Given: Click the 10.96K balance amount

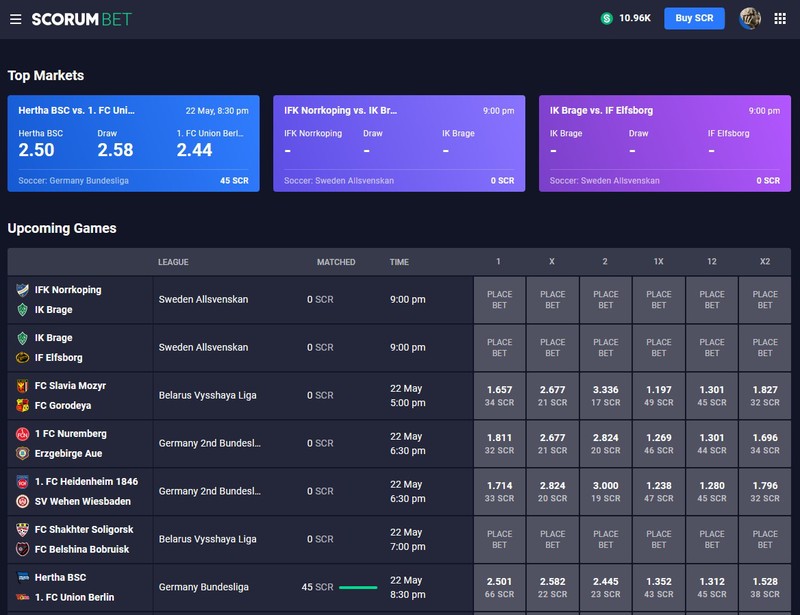Looking at the screenshot, I should point(635,18).
